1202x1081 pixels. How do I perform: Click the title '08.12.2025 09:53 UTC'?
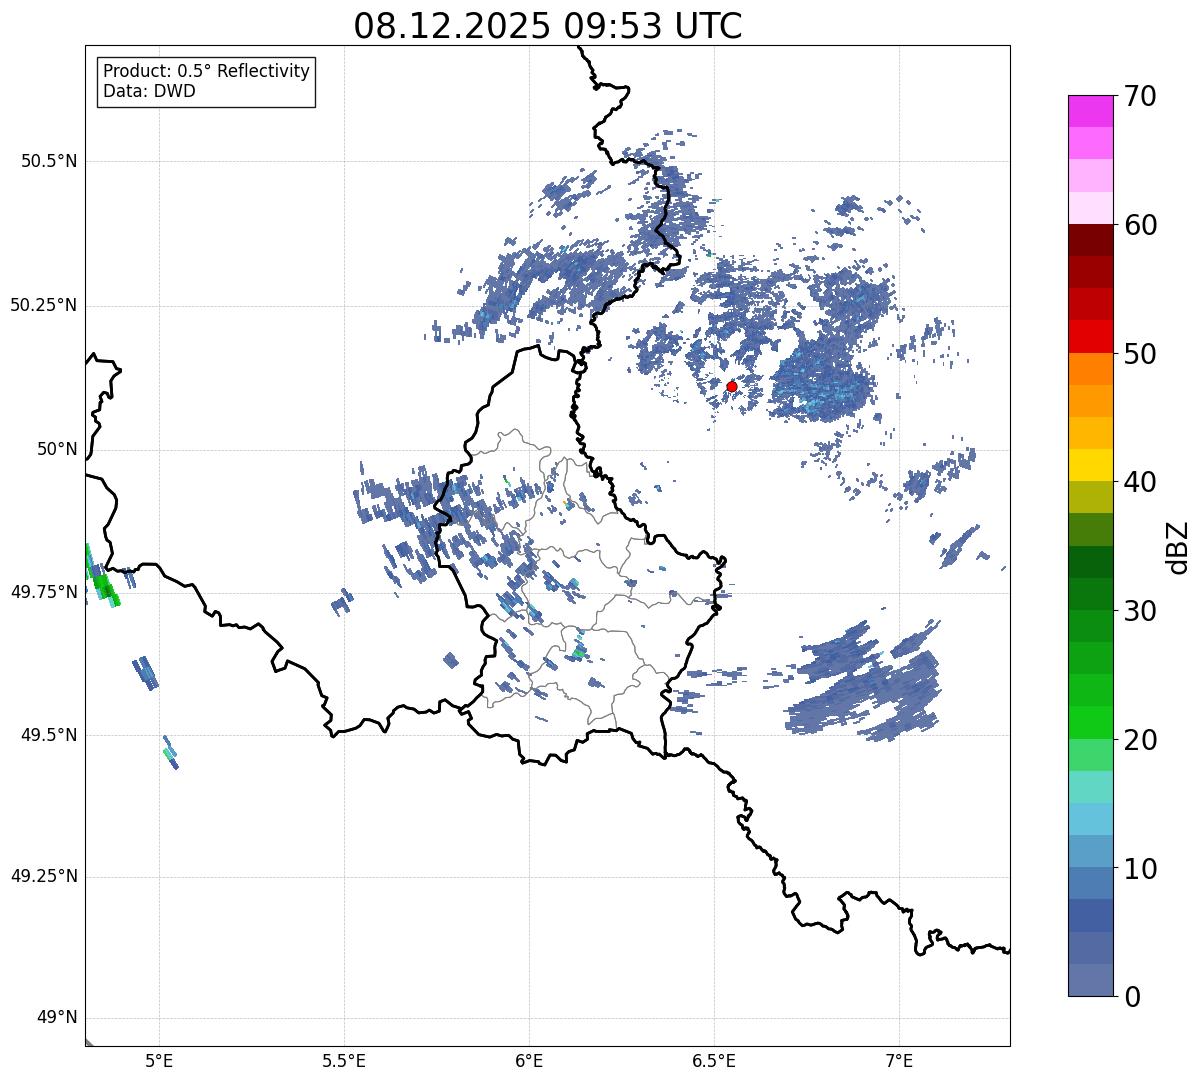pyautogui.click(x=548, y=26)
